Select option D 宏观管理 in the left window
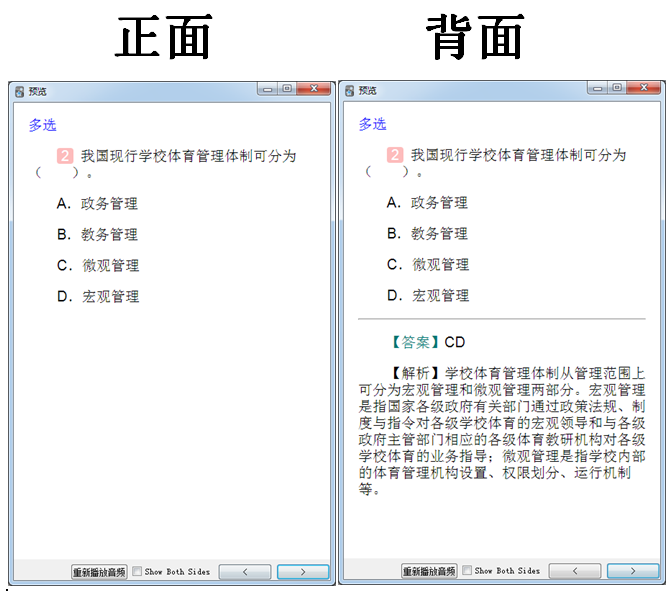670x591 pixels. tap(98, 296)
